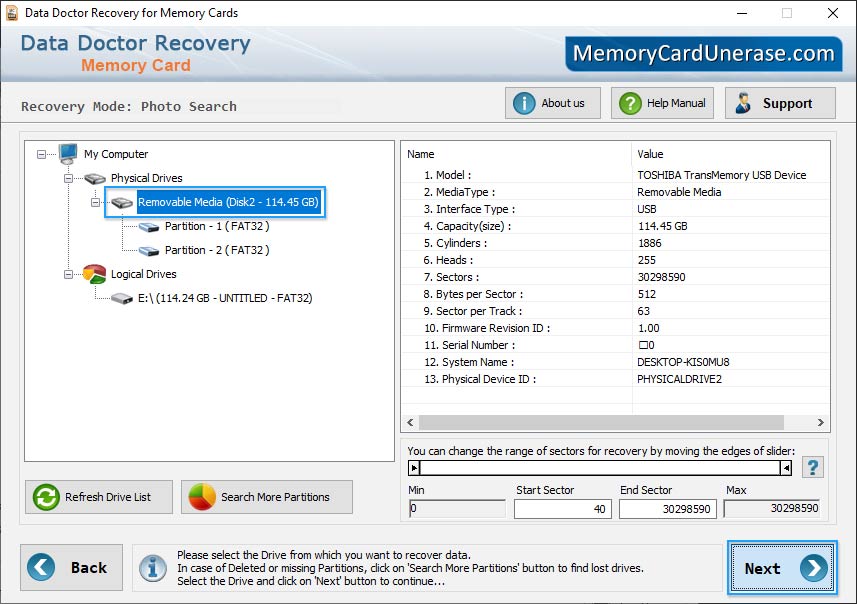Select the '4. Capacity(size) :' row
The image size is (857, 604).
click(615, 226)
